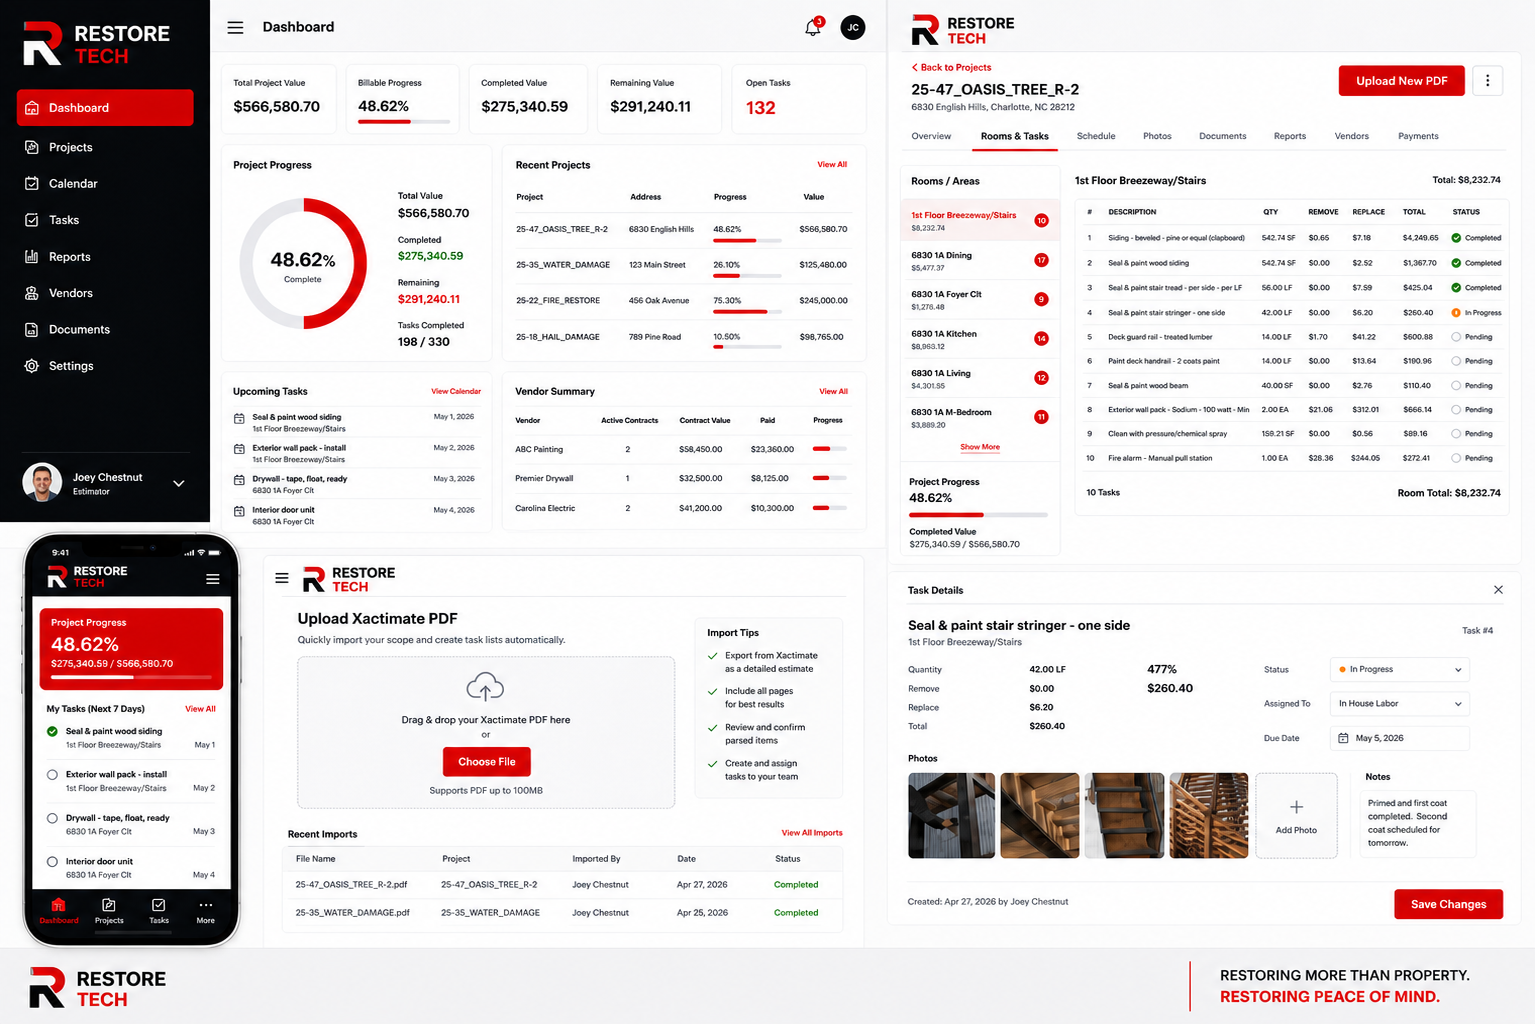The image size is (1535, 1024).
Task: Click Save Changes button
Action: 1448,904
